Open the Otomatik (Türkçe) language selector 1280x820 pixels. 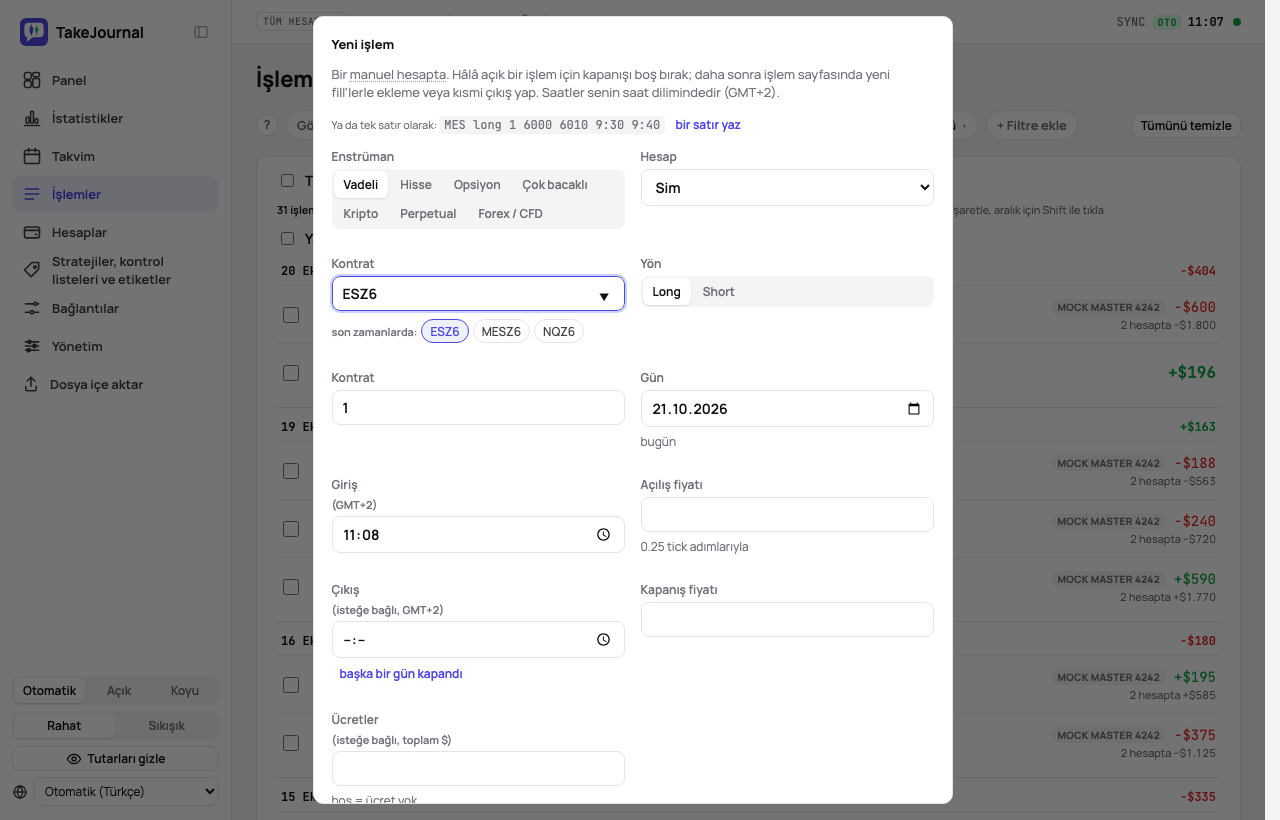coord(126,791)
